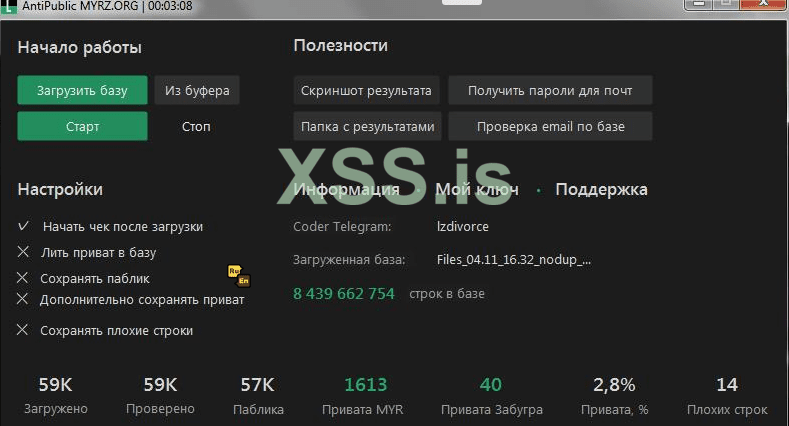
Task: Click the 59K Загружено counter
Action: pyautogui.click(x=56, y=395)
